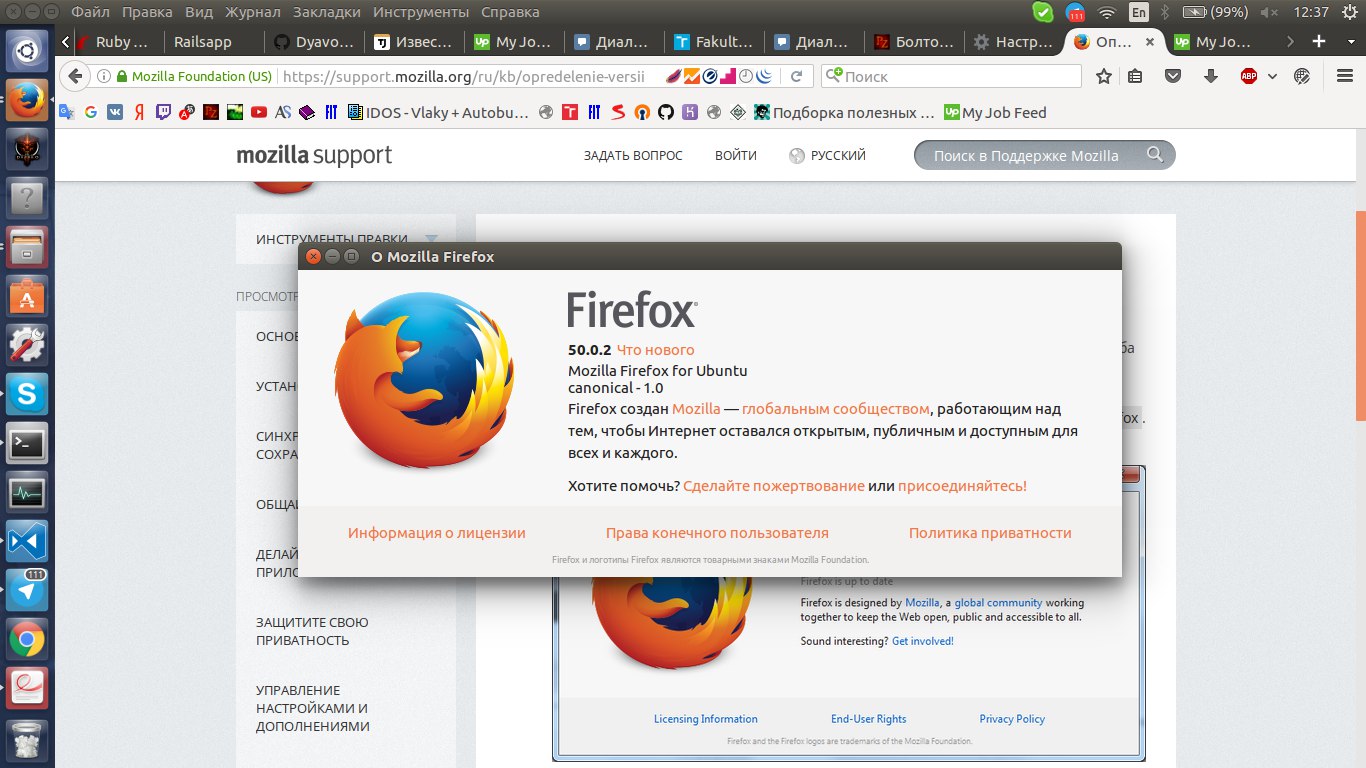Screen dimensions: 1366x768
Task: Close the active Оп... tab
Action: [x=1150, y=42]
